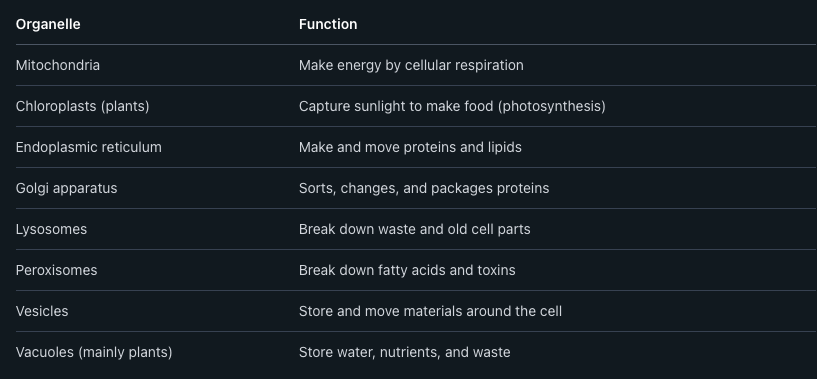Viewport: 817px width, 379px height.
Task: Click the word 'Golgi' in the table
Action: [x=32, y=188]
